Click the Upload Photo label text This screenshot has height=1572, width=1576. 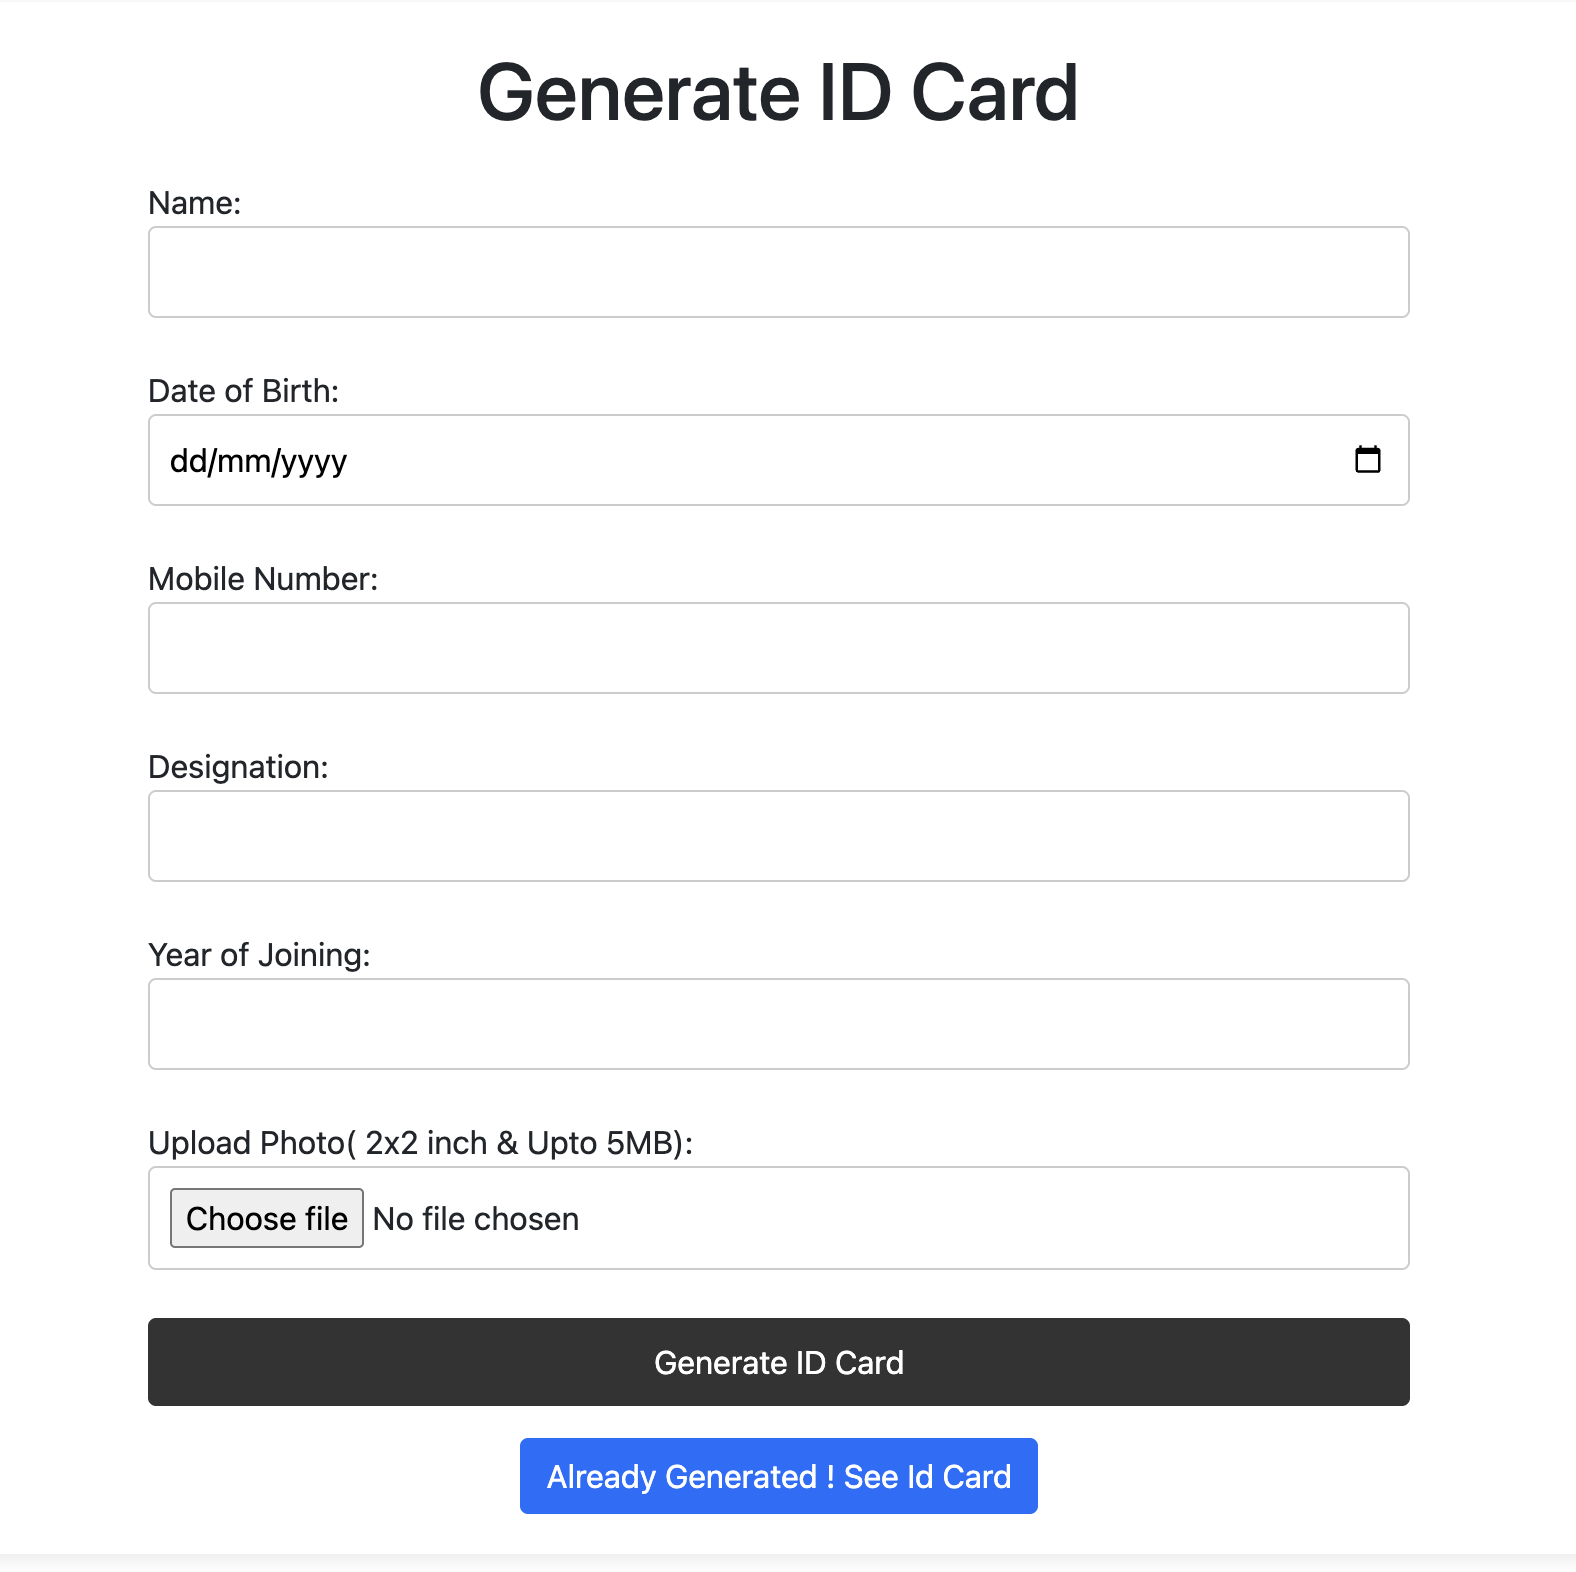(420, 1143)
